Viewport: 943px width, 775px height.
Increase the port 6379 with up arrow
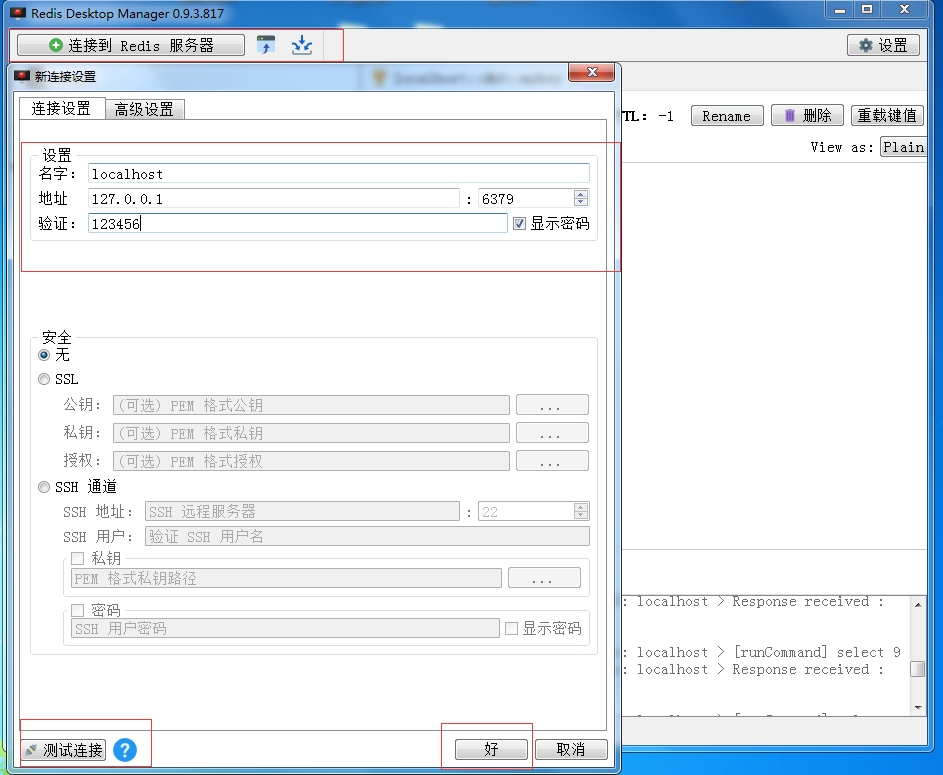pyautogui.click(x=581, y=194)
